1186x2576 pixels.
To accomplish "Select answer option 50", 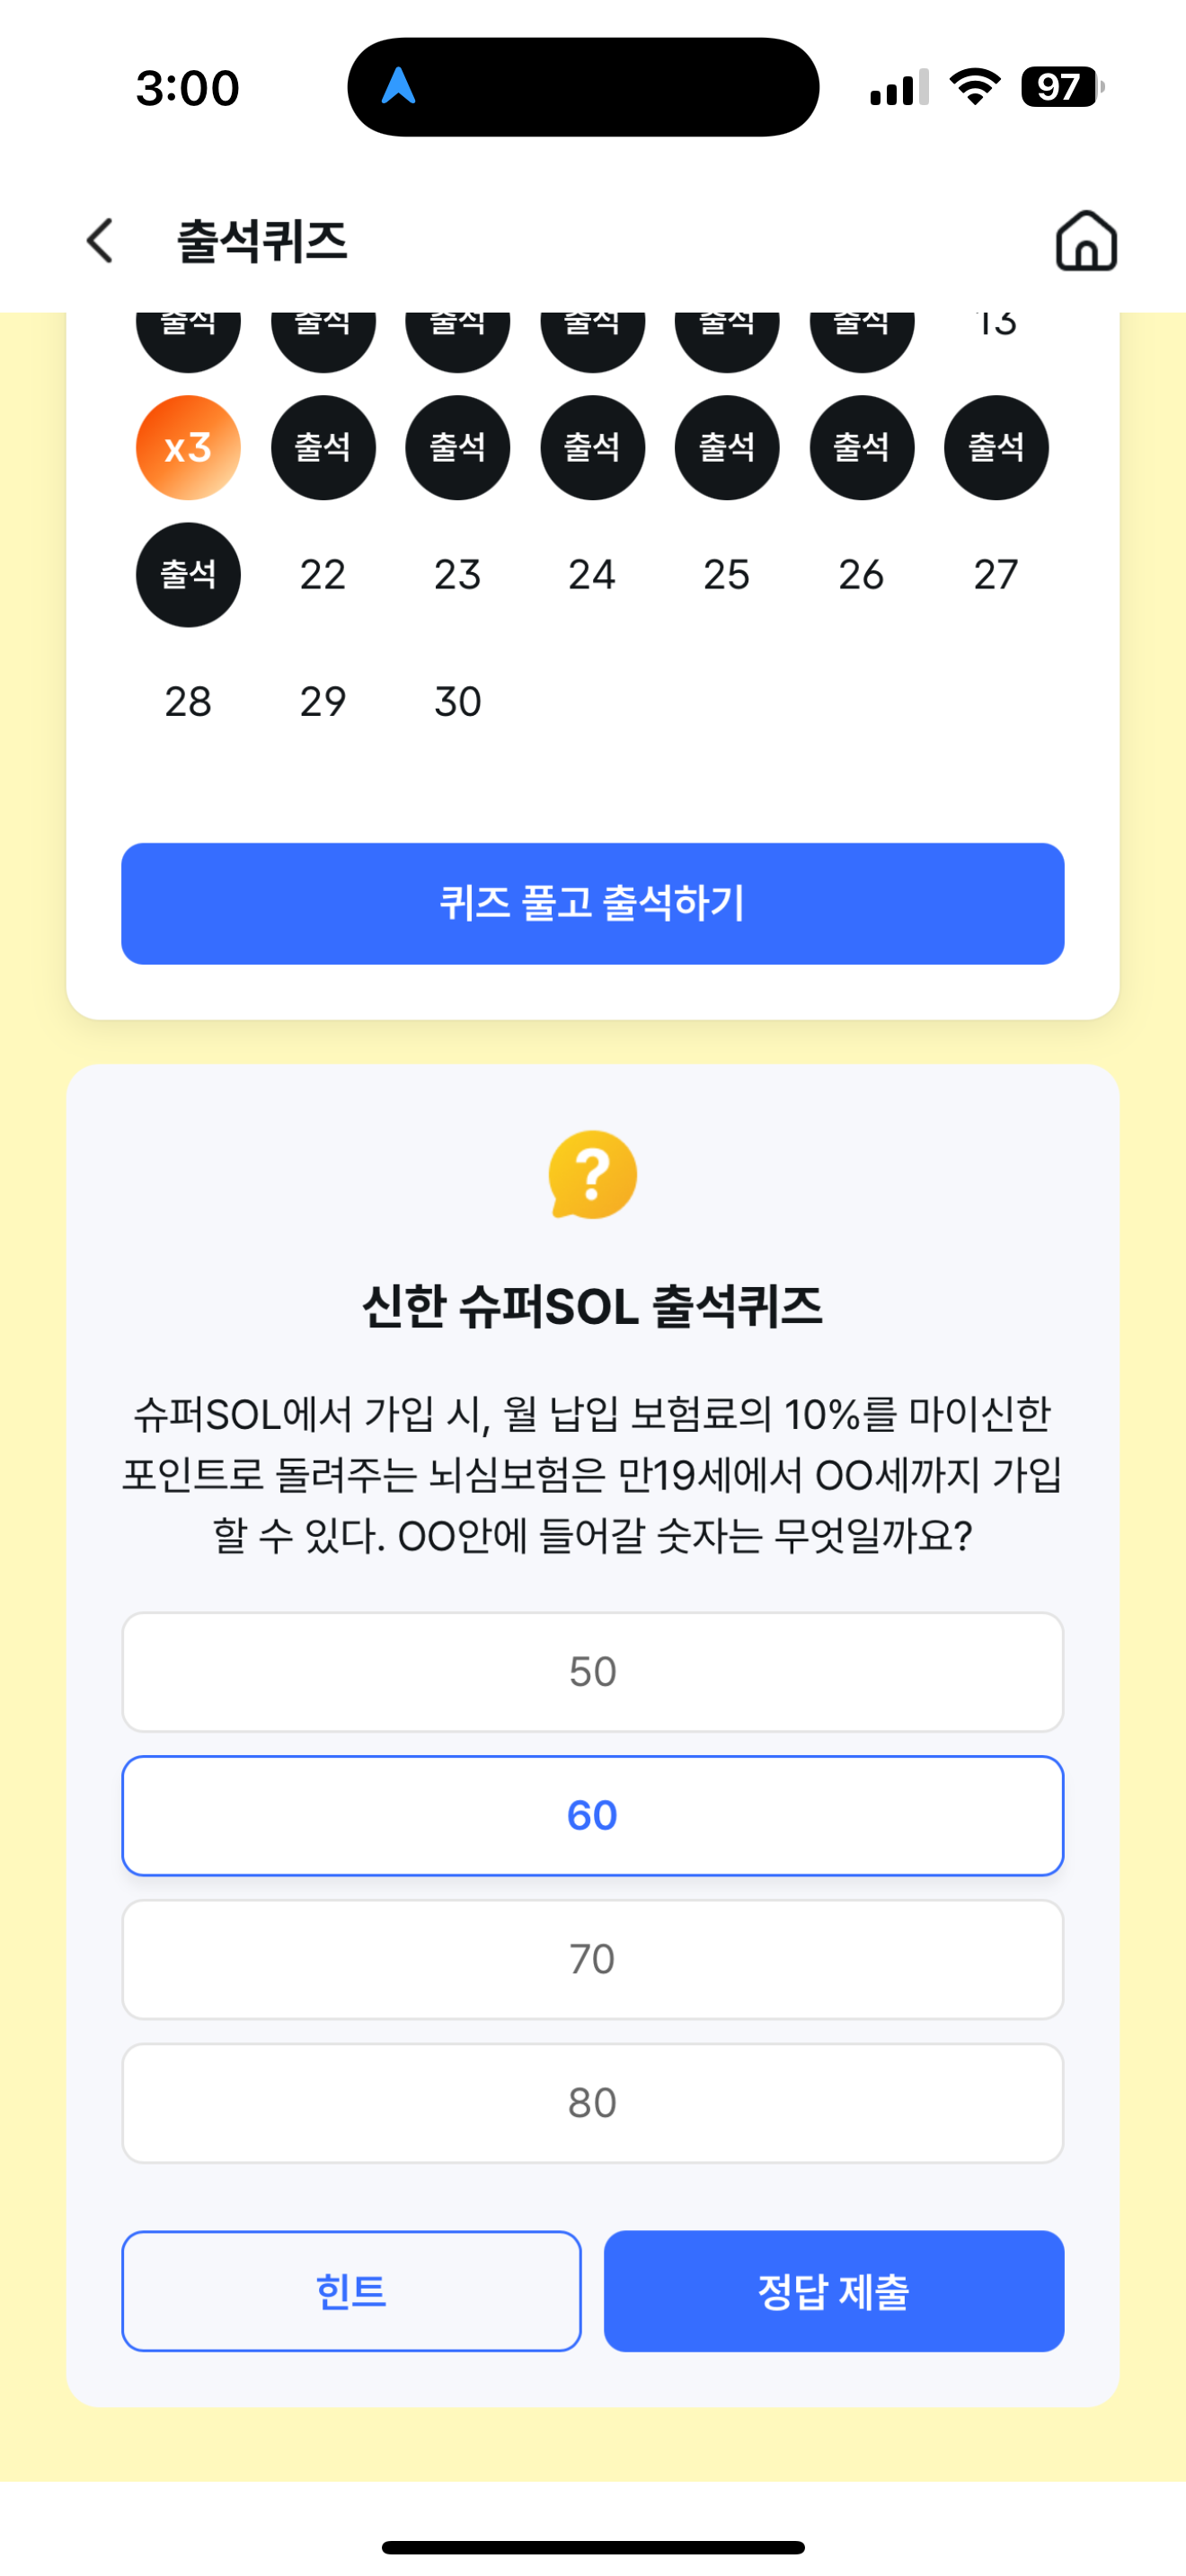I will (593, 1671).
